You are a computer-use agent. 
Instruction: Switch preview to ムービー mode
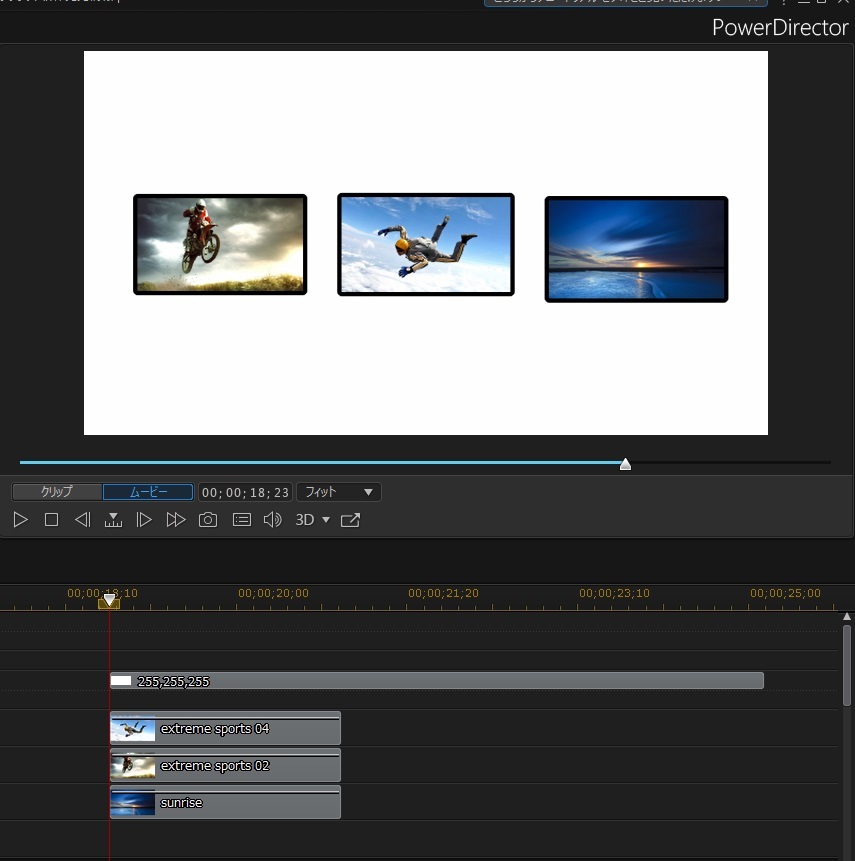(x=148, y=491)
